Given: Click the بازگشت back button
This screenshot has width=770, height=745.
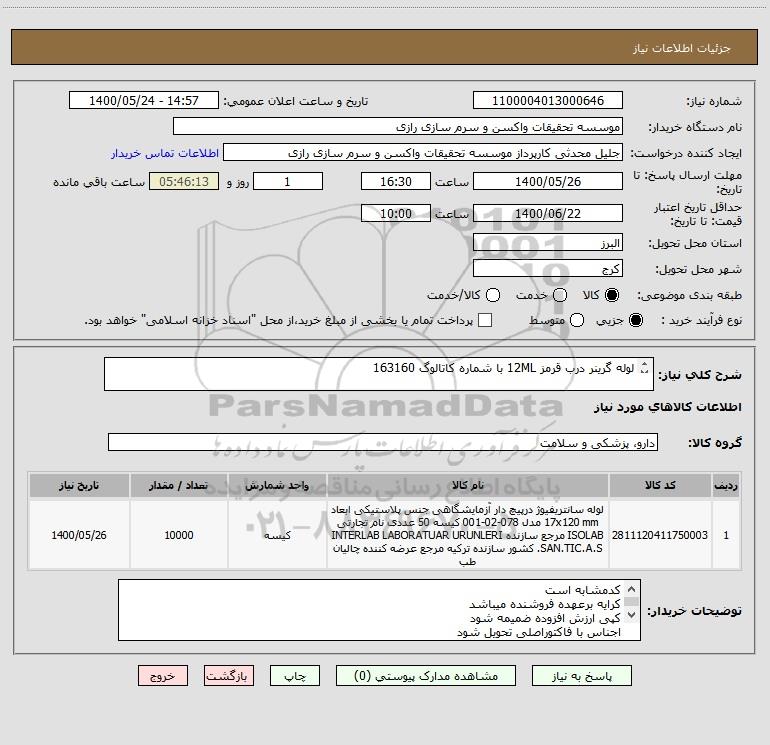Looking at the screenshot, I should point(229,676).
